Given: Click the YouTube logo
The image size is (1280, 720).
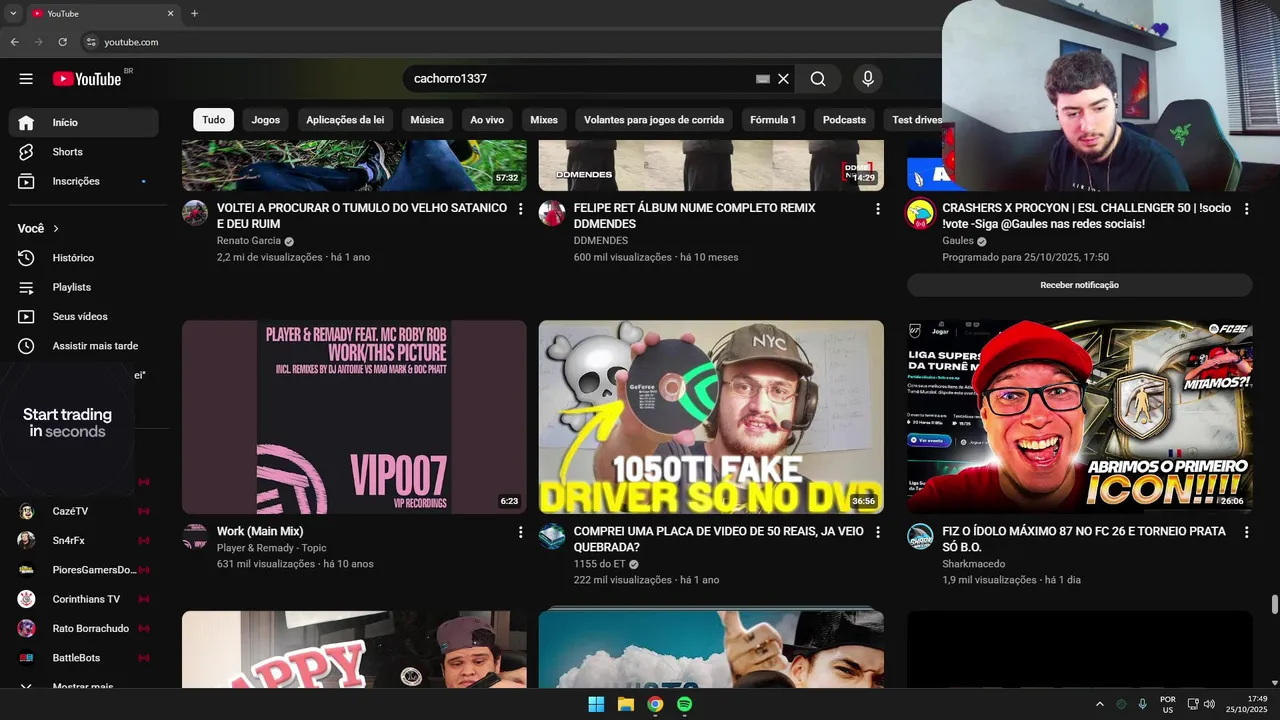Looking at the screenshot, I should tap(87, 79).
